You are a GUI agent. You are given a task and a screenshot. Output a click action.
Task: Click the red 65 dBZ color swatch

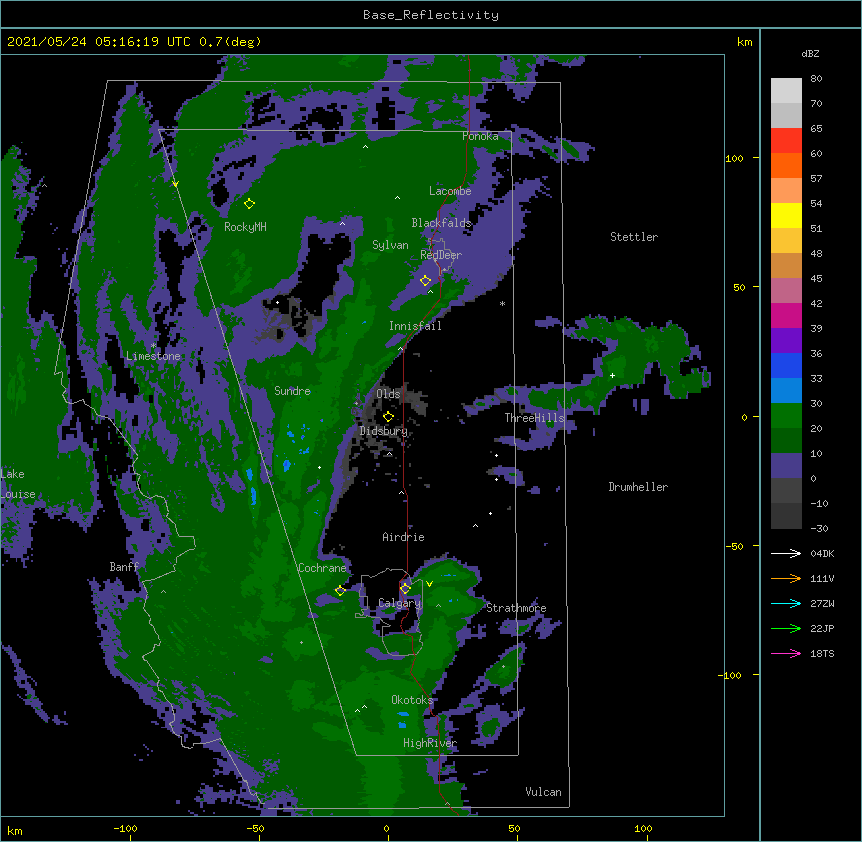pyautogui.click(x=786, y=141)
